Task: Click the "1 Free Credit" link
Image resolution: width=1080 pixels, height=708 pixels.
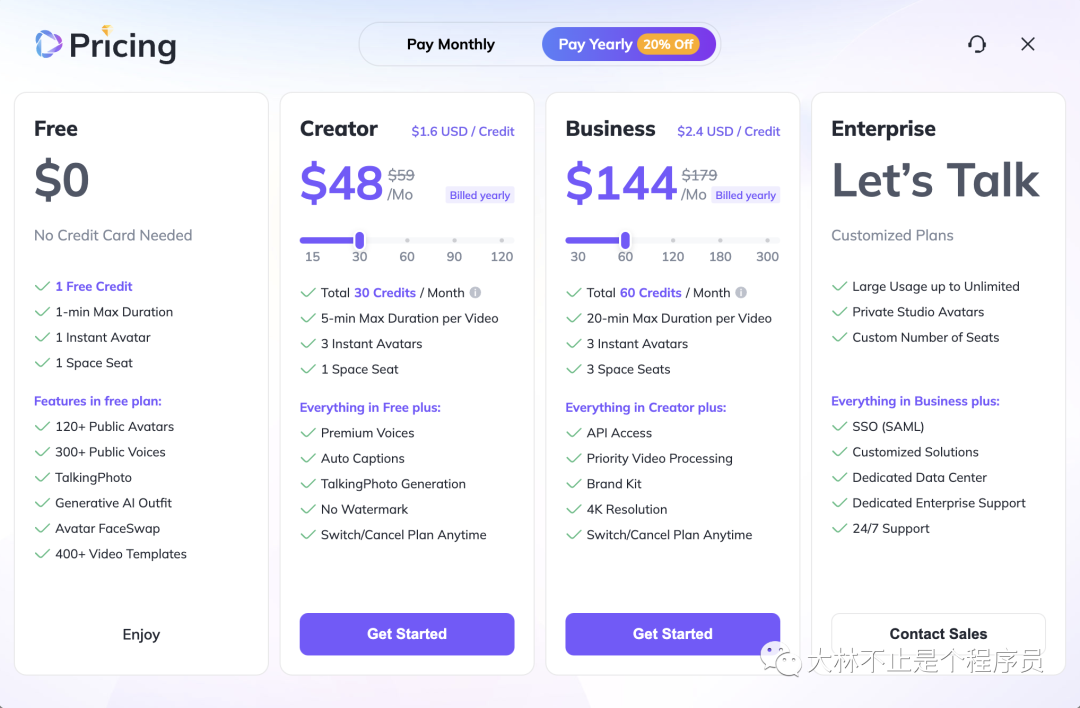Action: (94, 286)
